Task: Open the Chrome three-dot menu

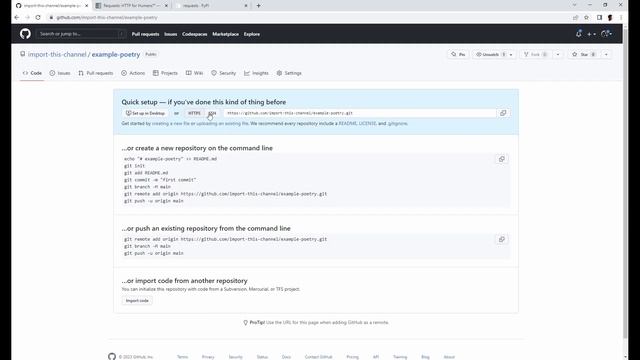Action: pos(621,18)
